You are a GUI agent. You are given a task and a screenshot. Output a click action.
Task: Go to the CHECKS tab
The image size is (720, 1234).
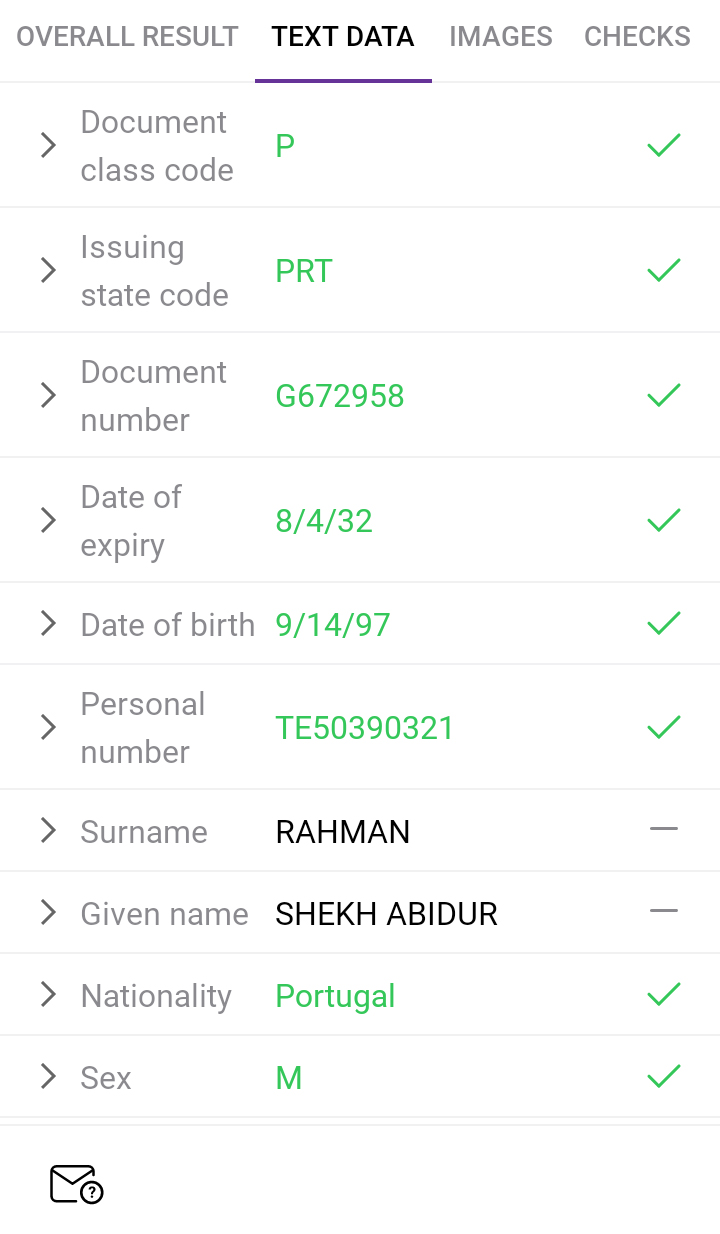(x=637, y=38)
